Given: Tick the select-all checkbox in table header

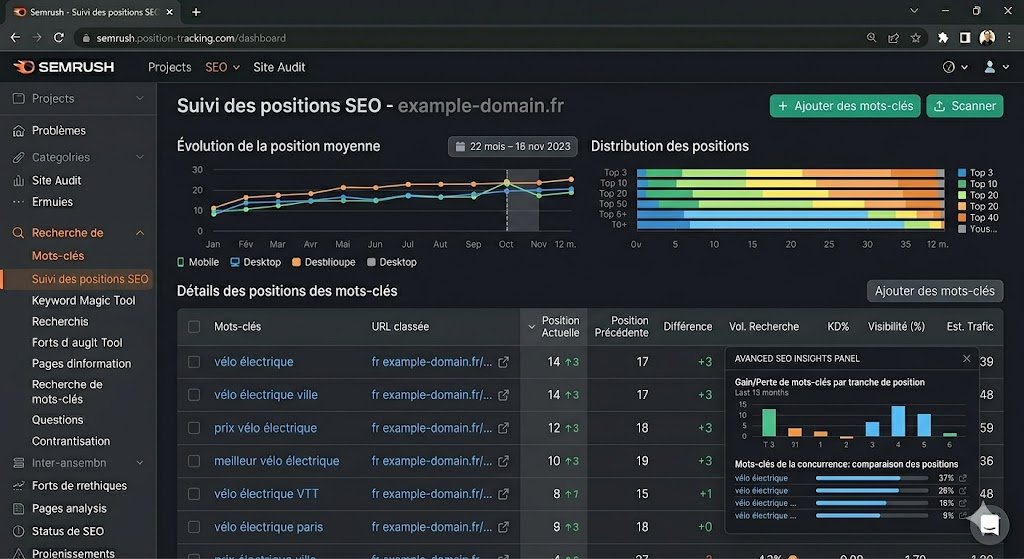Looking at the screenshot, I should (x=194, y=327).
